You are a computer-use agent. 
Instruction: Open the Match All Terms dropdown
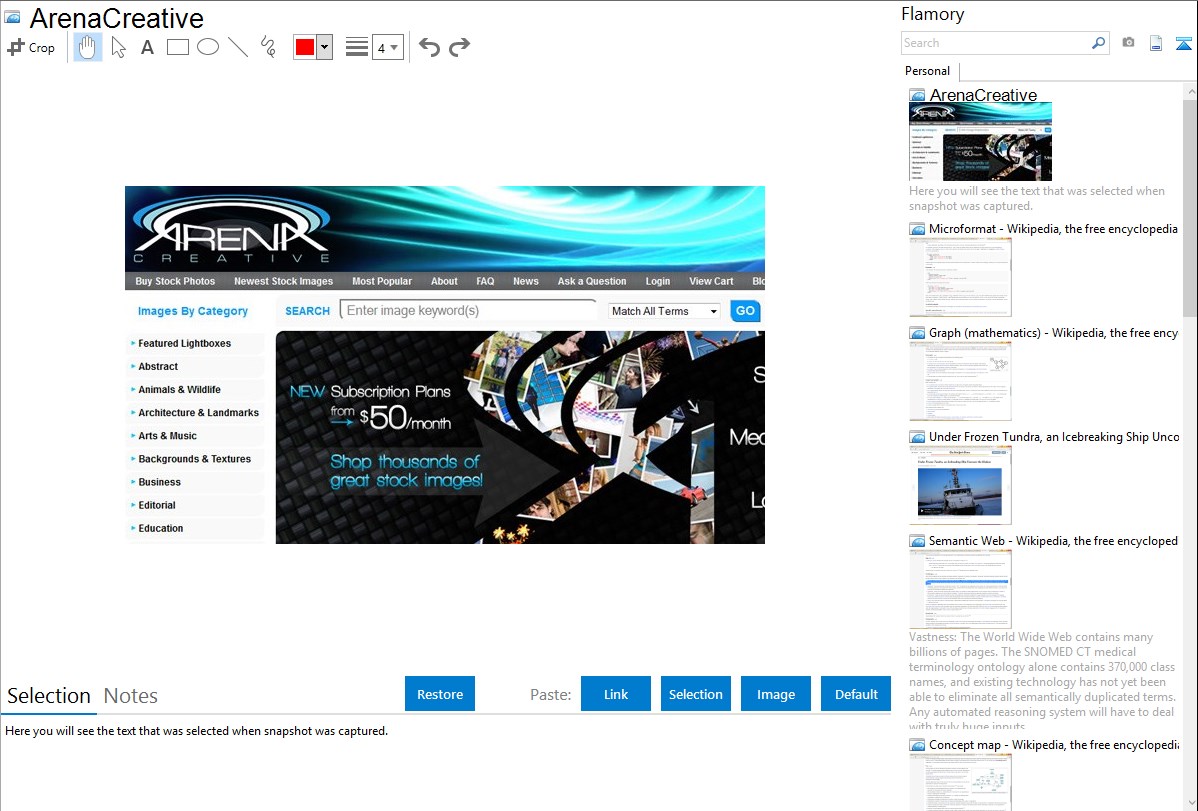(665, 311)
